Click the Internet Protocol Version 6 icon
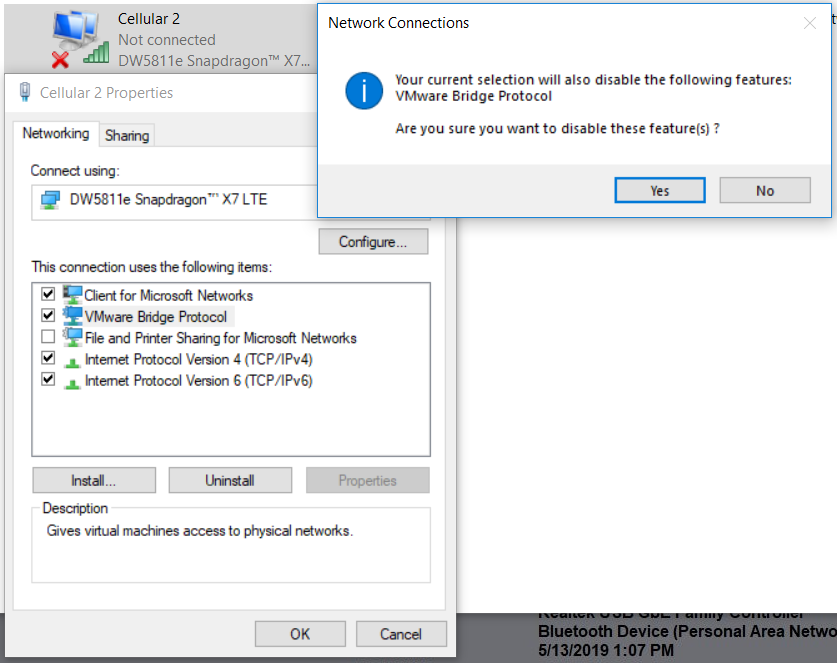The height and width of the screenshot is (663, 837). pos(70,379)
